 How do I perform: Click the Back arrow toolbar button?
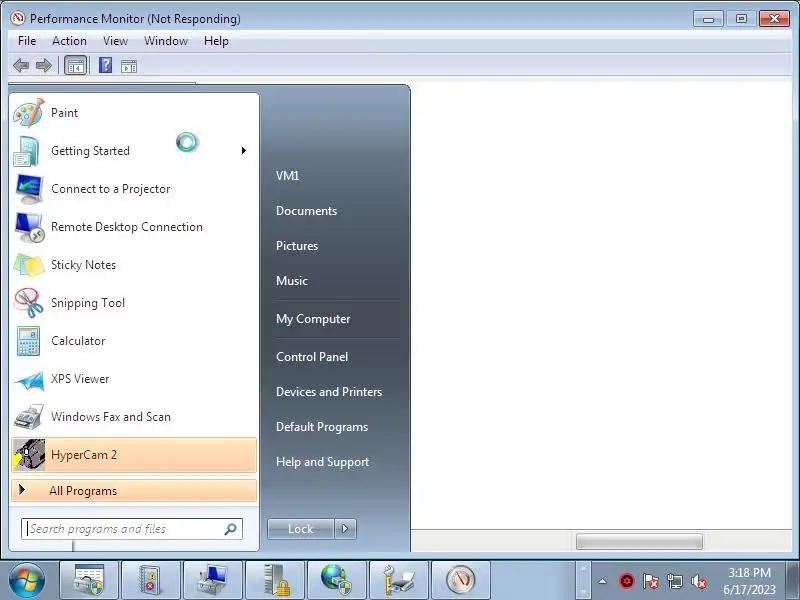[x=21, y=65]
